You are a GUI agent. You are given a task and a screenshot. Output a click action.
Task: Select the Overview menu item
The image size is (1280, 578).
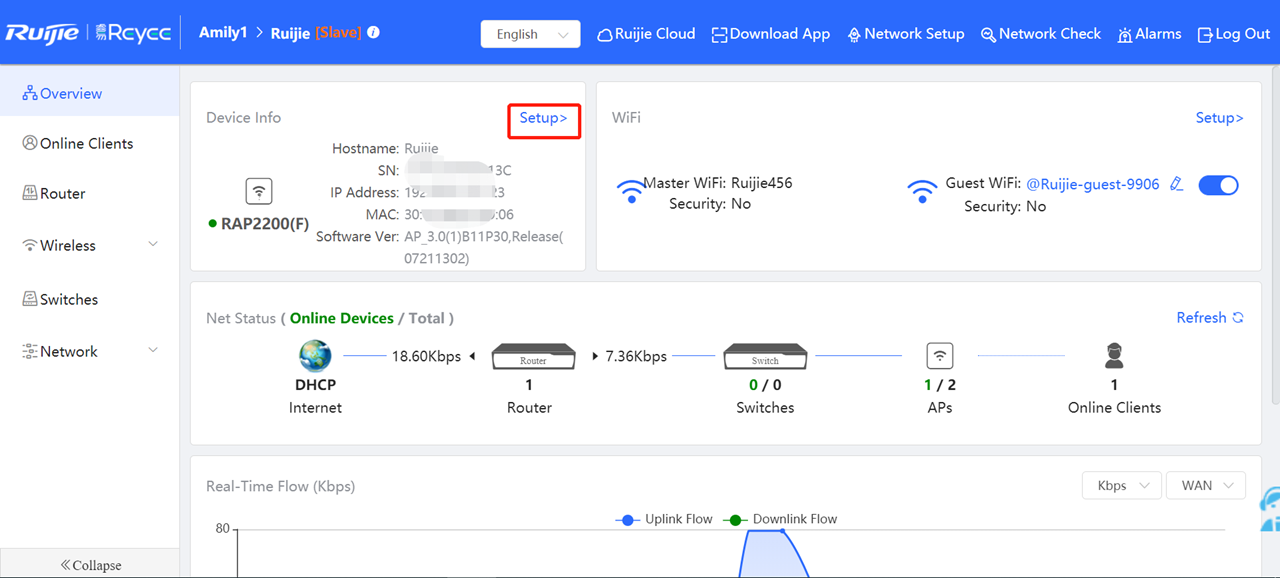tap(89, 93)
